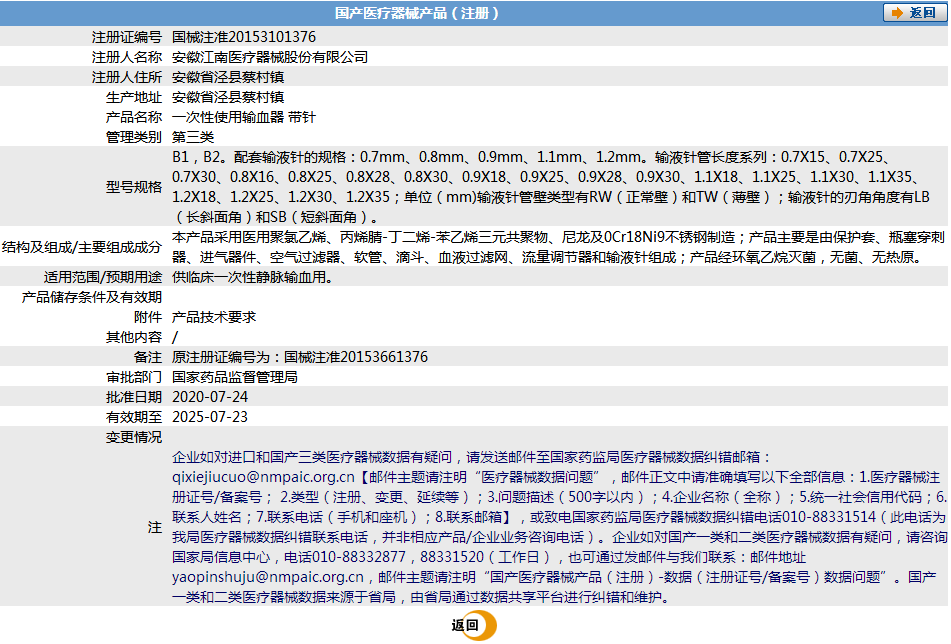Viewport: 951px width, 644px height.
Task: Click the registrant name 安徽江南医疗器械股份有限公司
Action: coord(270,57)
